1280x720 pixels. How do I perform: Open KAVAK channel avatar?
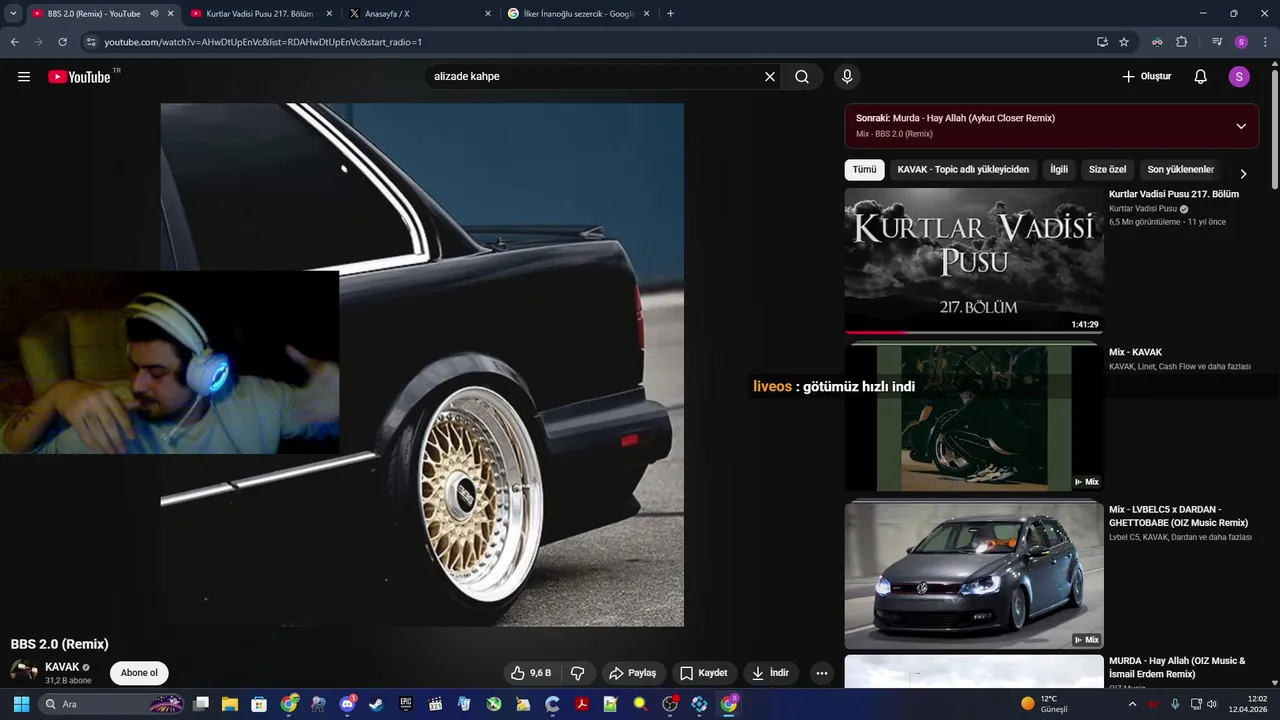(24, 672)
